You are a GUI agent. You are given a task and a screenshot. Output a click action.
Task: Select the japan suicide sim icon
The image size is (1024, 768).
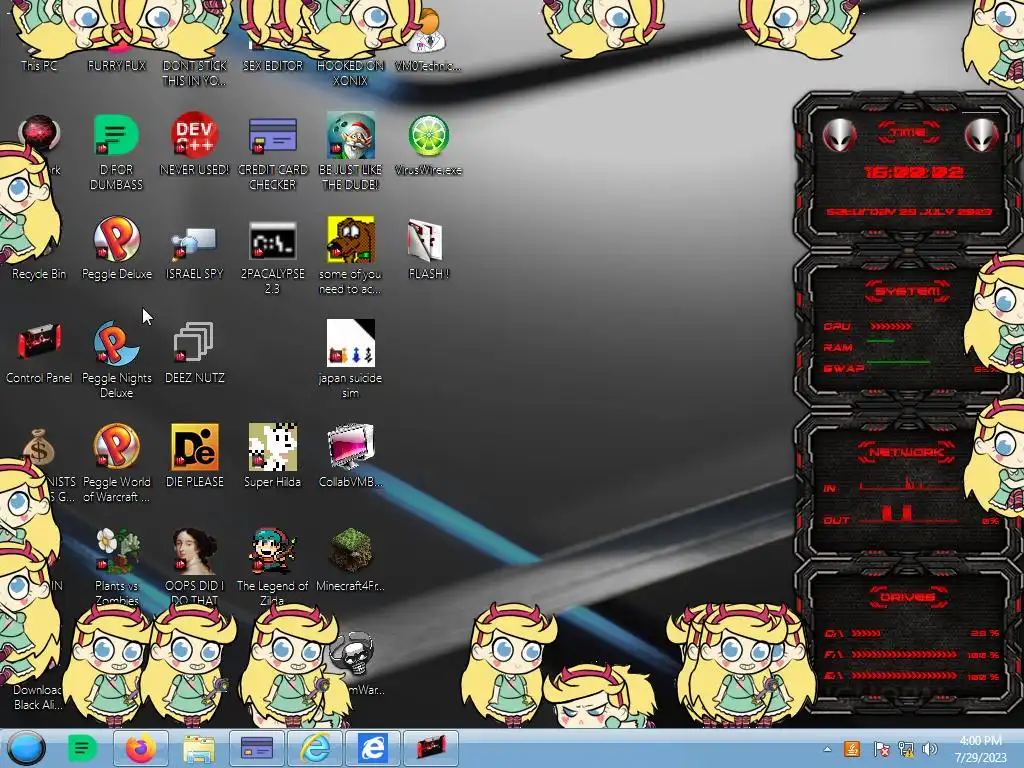pyautogui.click(x=351, y=343)
